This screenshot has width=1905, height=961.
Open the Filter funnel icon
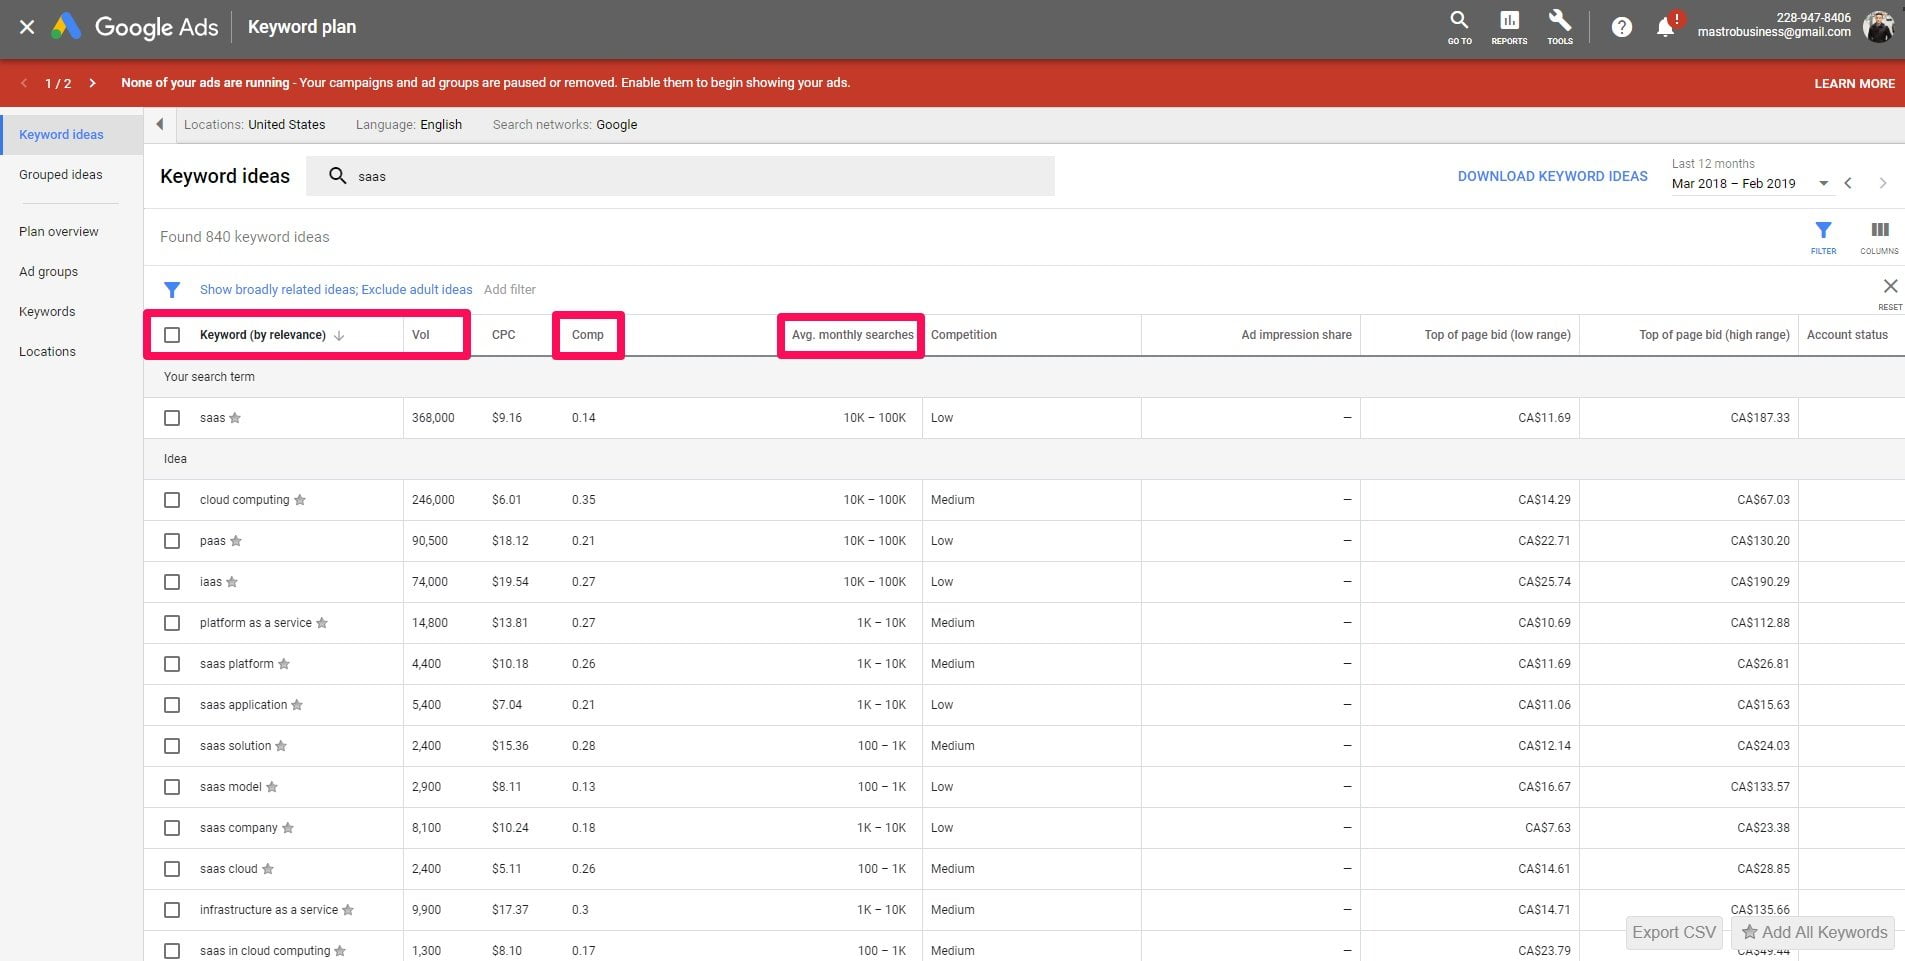tap(1823, 237)
